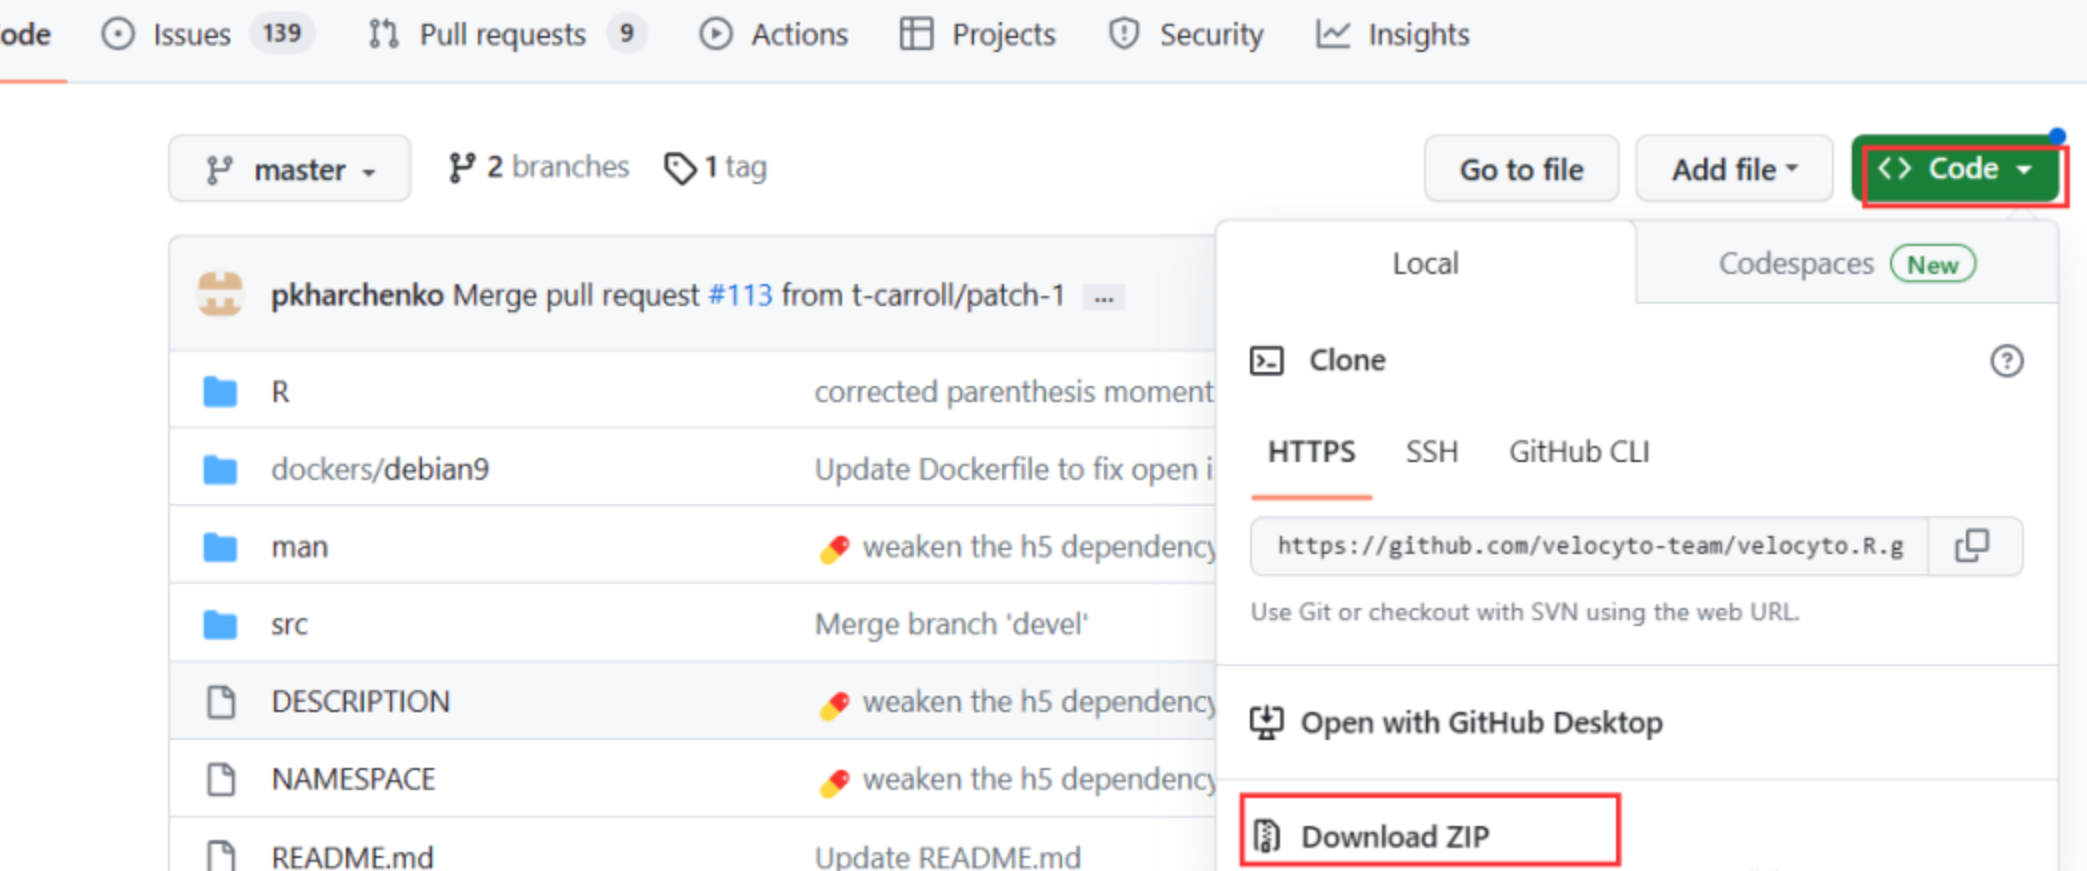Image resolution: width=2087 pixels, height=871 pixels.
Task: Open NAMESPACE row's 'weaken the h5 dependency' commit
Action: pos(1039,779)
